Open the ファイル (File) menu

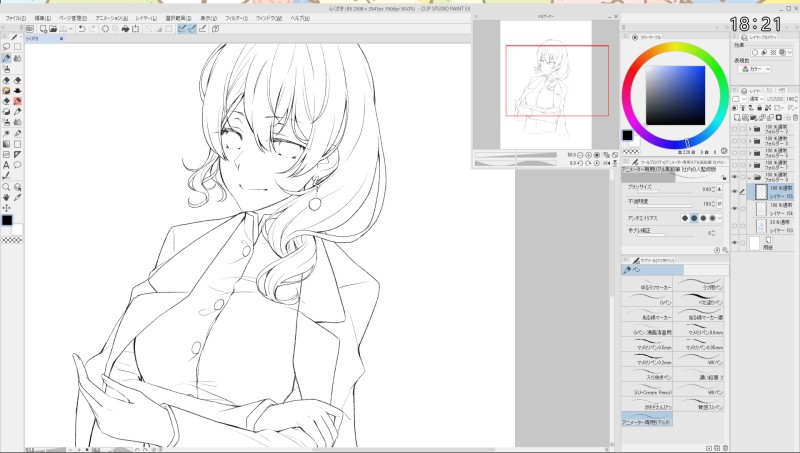[16, 18]
